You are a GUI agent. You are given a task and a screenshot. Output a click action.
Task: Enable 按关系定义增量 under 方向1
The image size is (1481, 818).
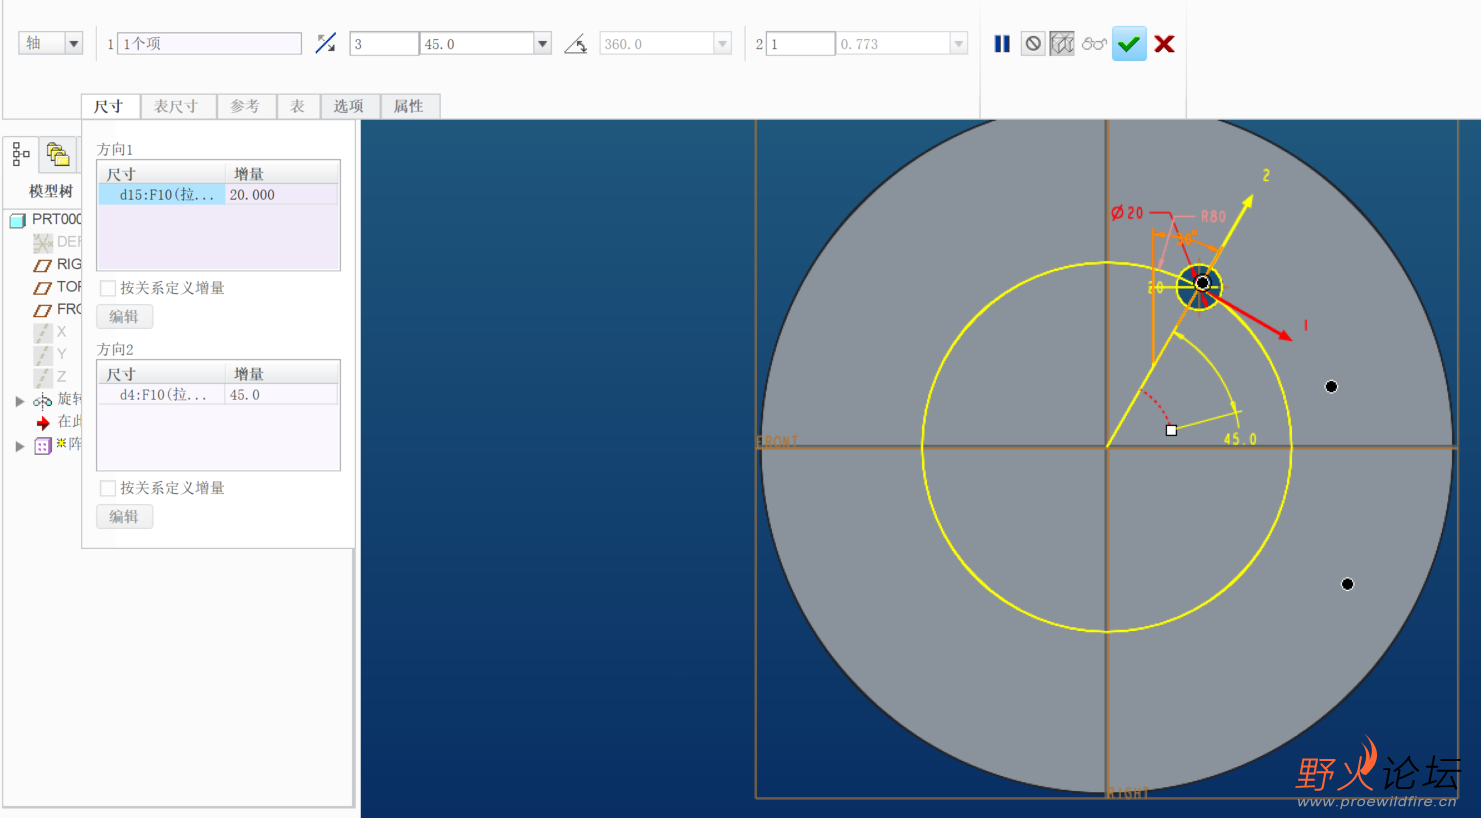[x=108, y=288]
